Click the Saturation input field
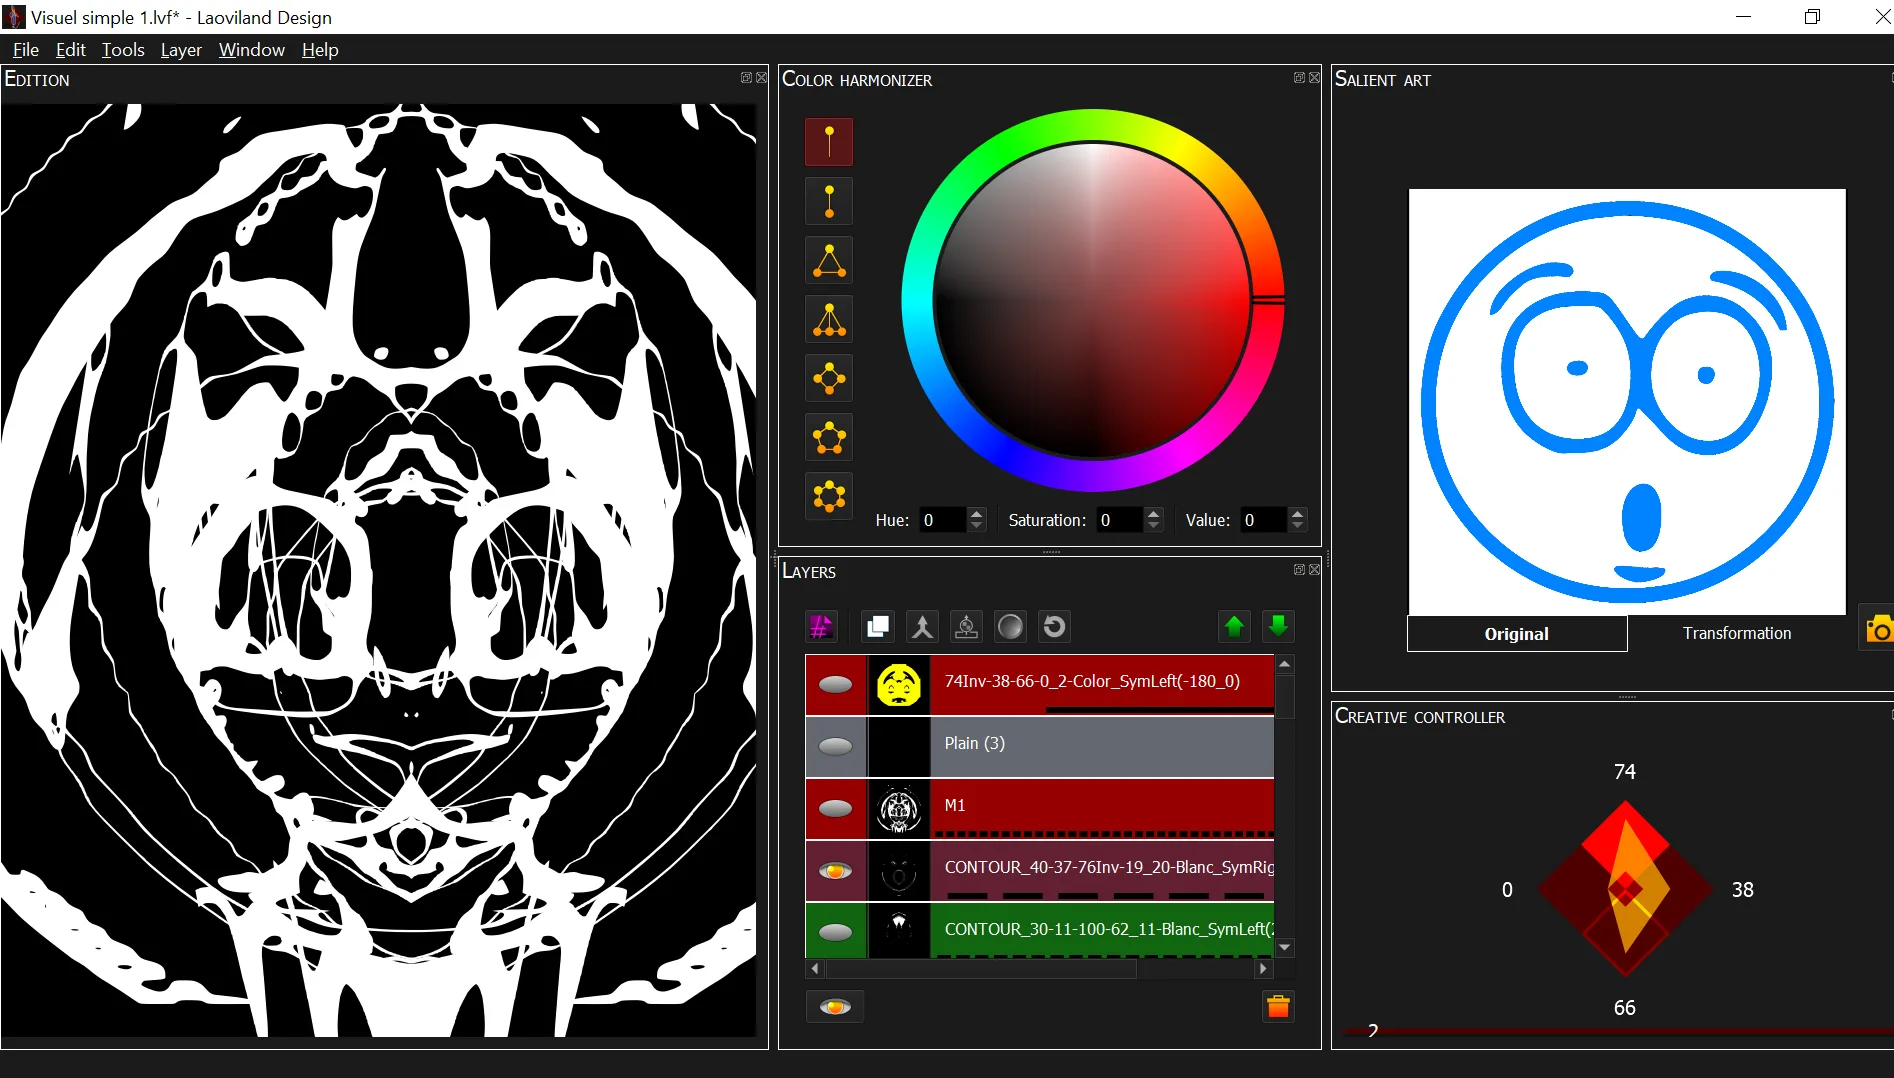Screen dimensions: 1894x1078 [x=1119, y=520]
